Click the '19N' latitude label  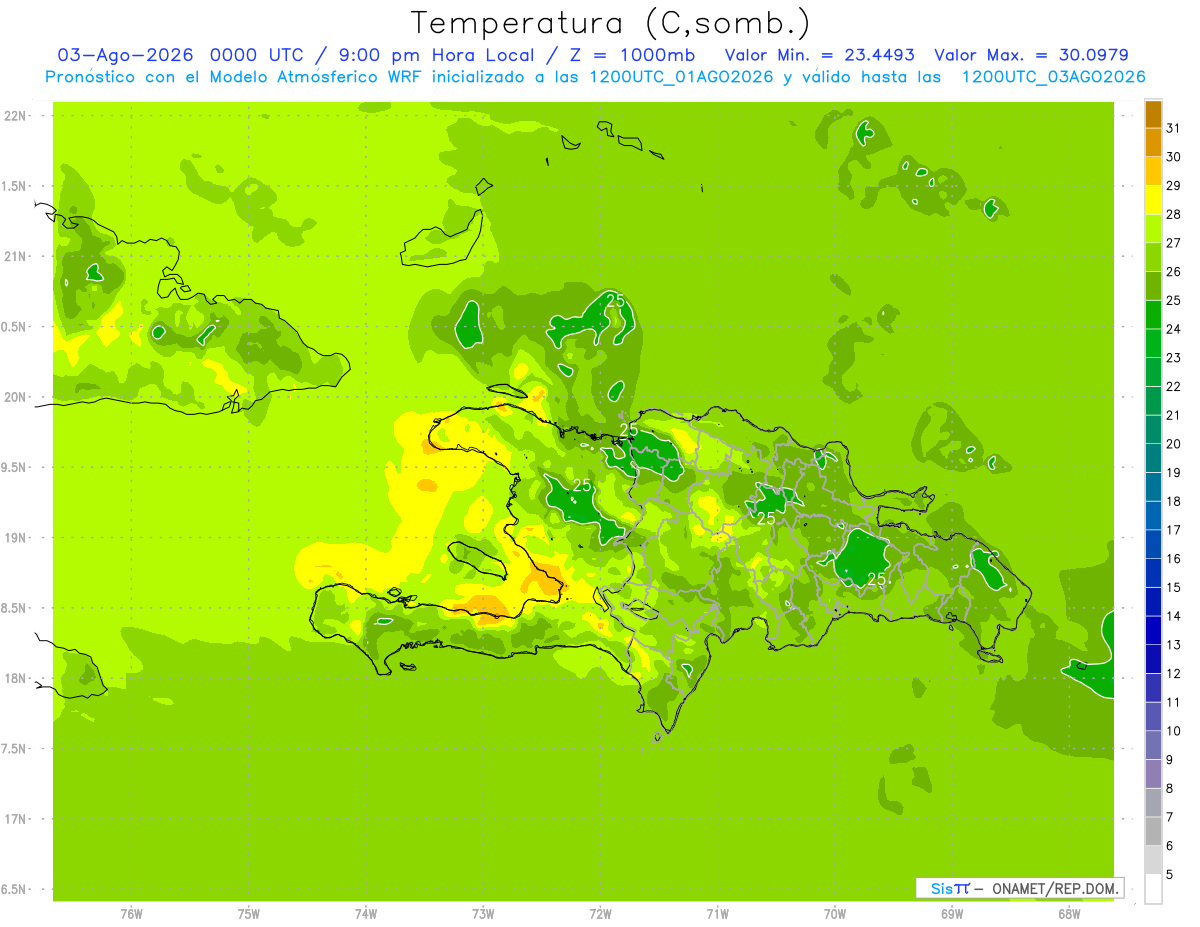tap(15, 538)
